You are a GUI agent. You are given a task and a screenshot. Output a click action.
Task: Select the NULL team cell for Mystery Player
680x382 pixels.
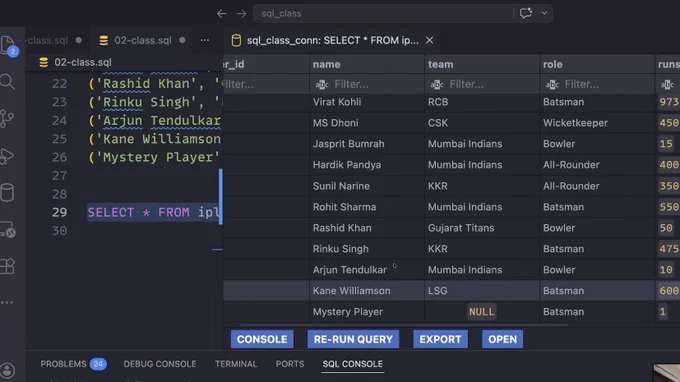click(x=482, y=312)
